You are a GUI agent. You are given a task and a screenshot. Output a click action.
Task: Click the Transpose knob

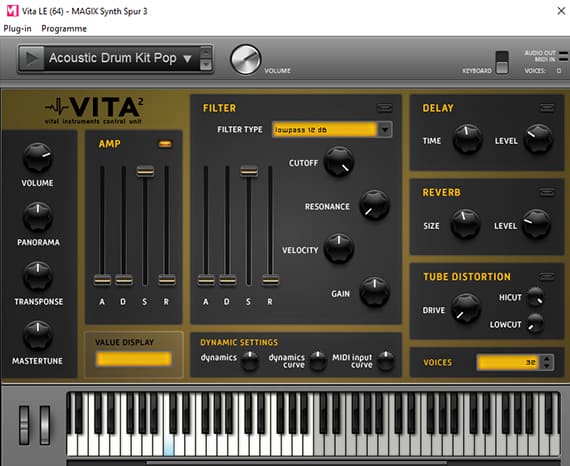(x=38, y=276)
